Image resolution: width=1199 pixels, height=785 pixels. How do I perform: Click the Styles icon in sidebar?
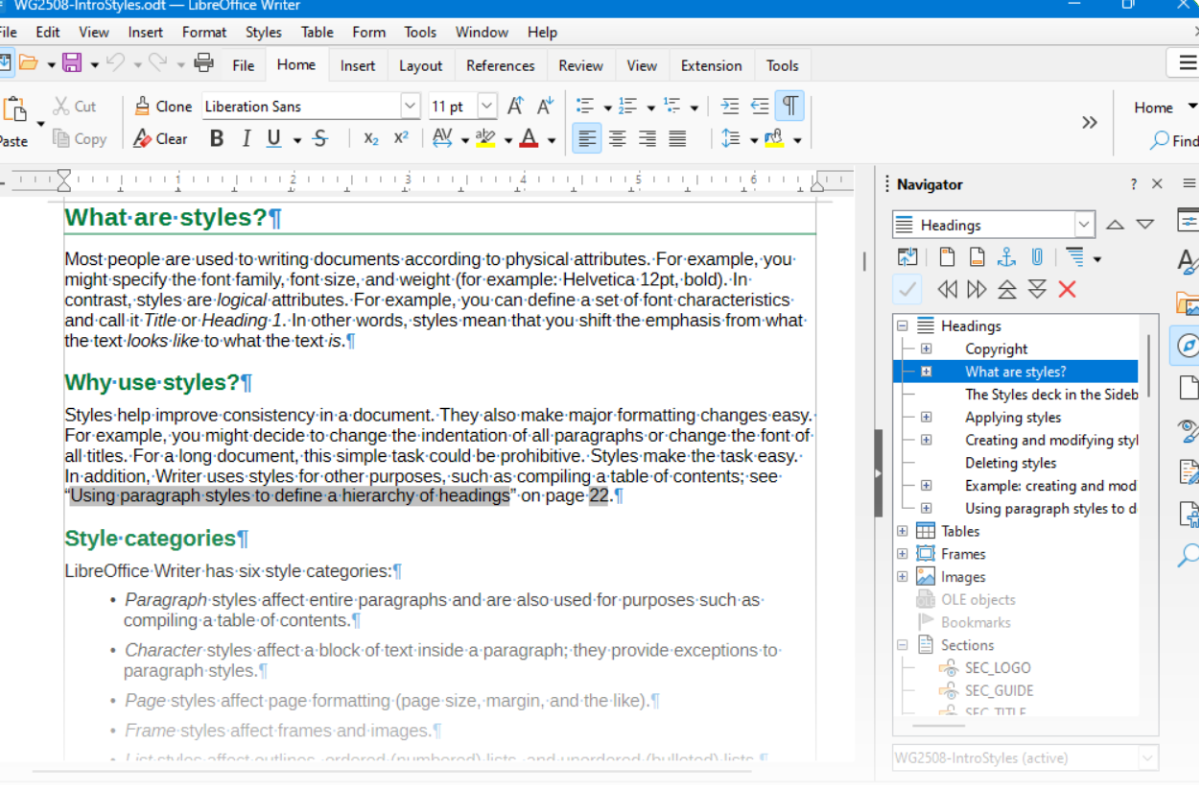click(x=1187, y=262)
